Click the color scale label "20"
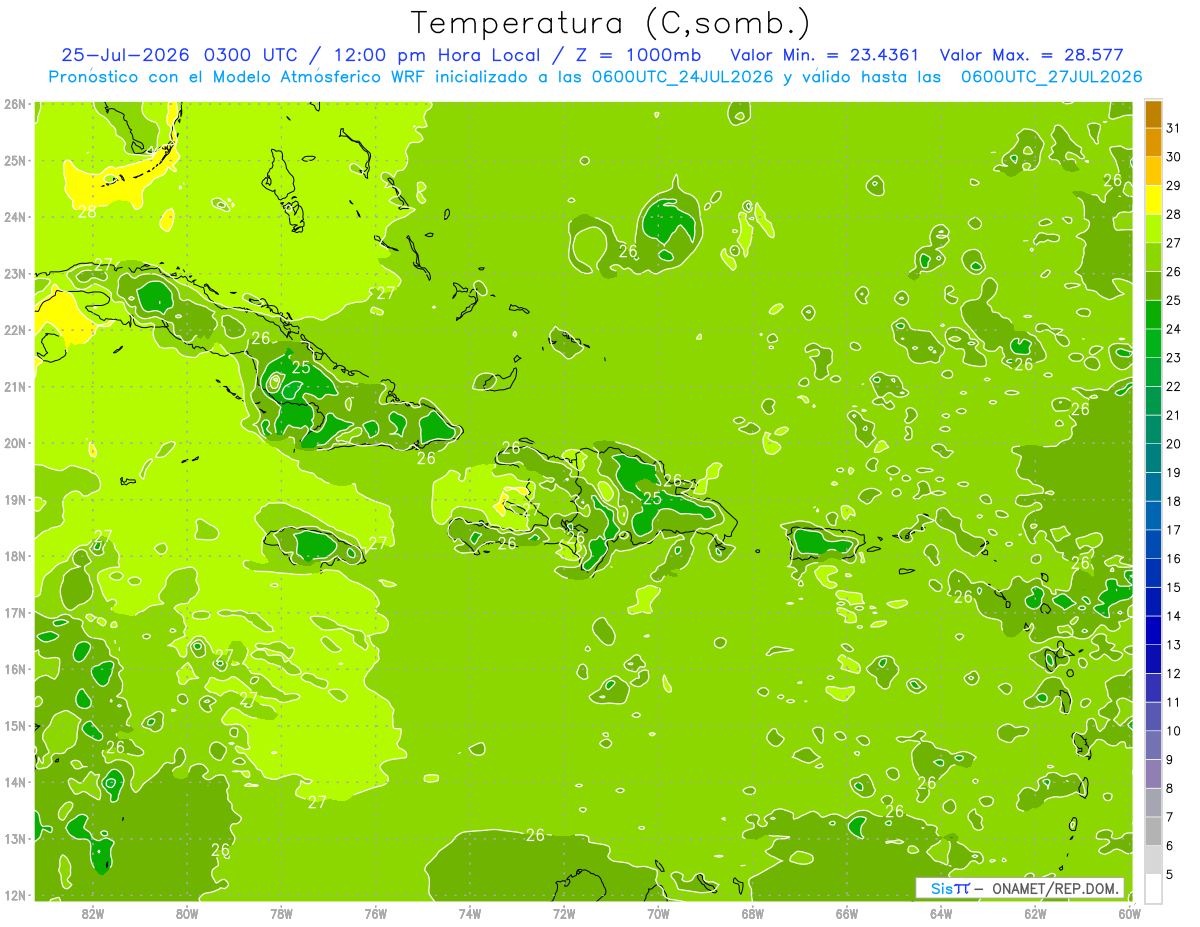Image resolution: width=1200 pixels, height=927 pixels. 1174,444
